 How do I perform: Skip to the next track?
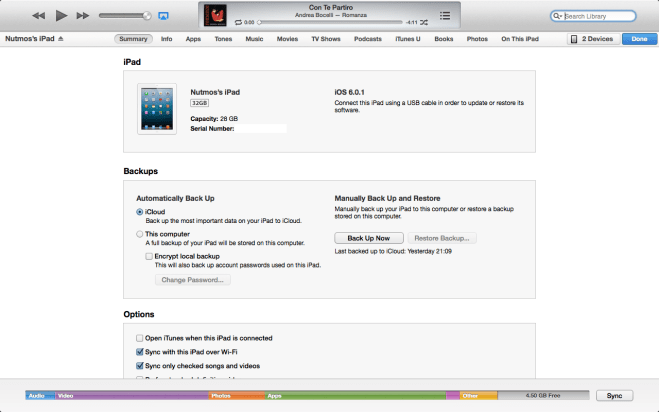point(83,16)
